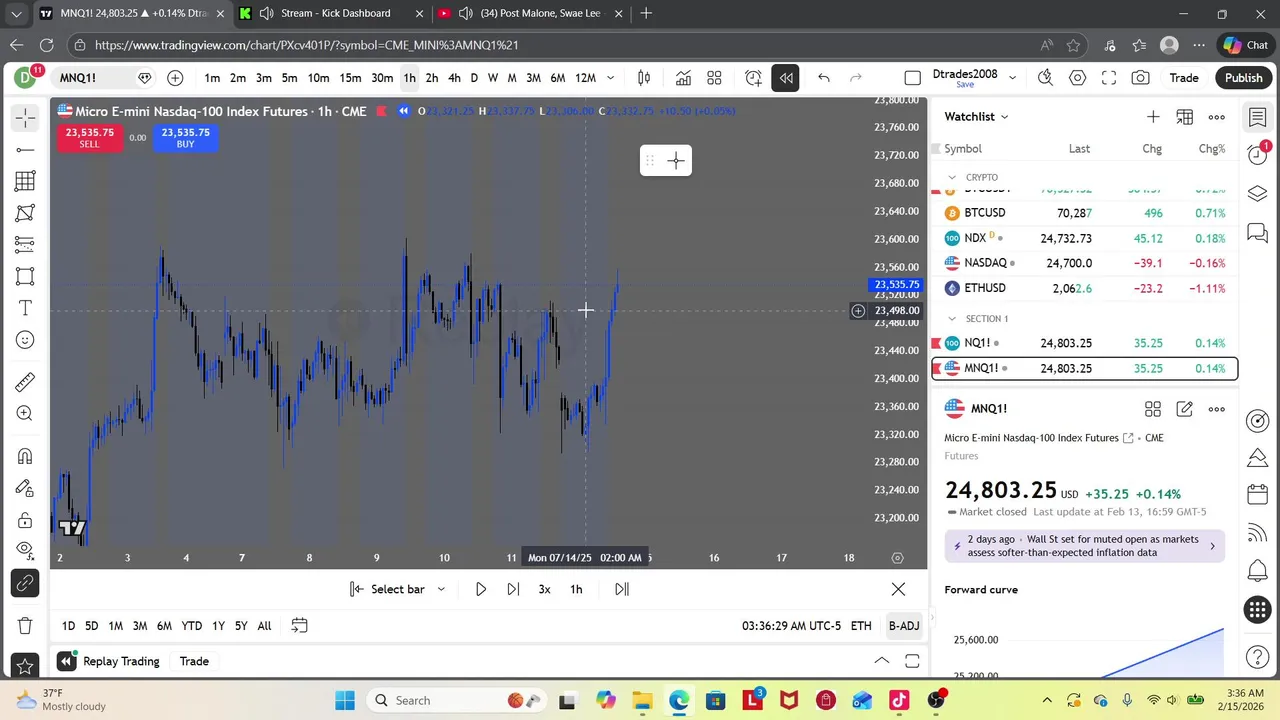The width and height of the screenshot is (1280, 720).
Task: Compare or add symbol plus icon
Action: [x=175, y=78]
